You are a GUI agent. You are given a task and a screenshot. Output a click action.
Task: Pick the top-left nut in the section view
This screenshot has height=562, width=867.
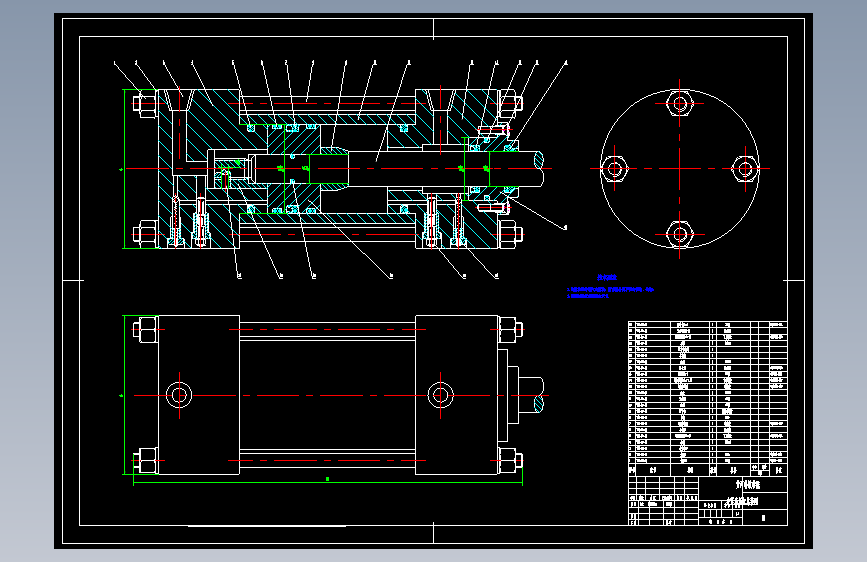point(146,103)
